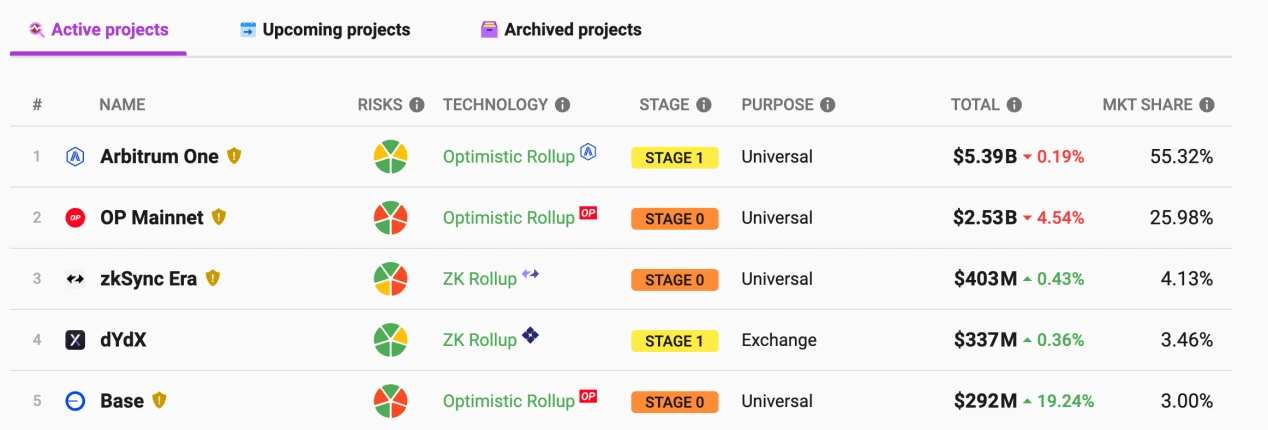
Task: Click the Total column info icon
Action: [1014, 105]
